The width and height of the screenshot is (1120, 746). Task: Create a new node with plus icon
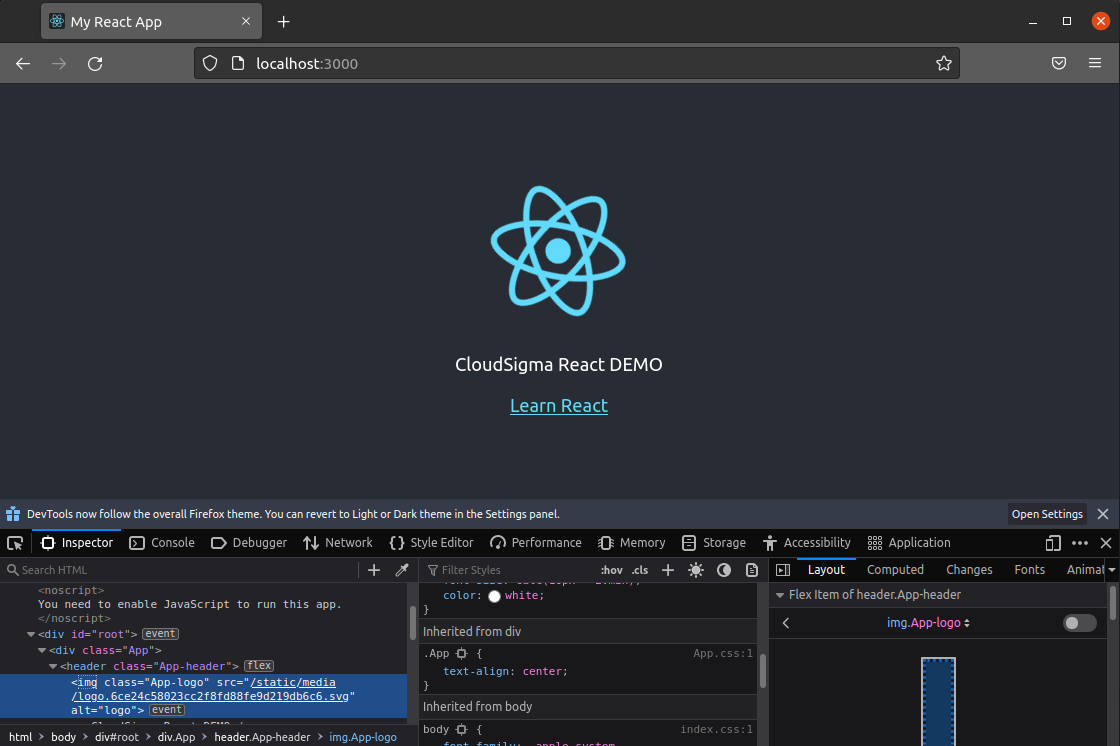374,570
